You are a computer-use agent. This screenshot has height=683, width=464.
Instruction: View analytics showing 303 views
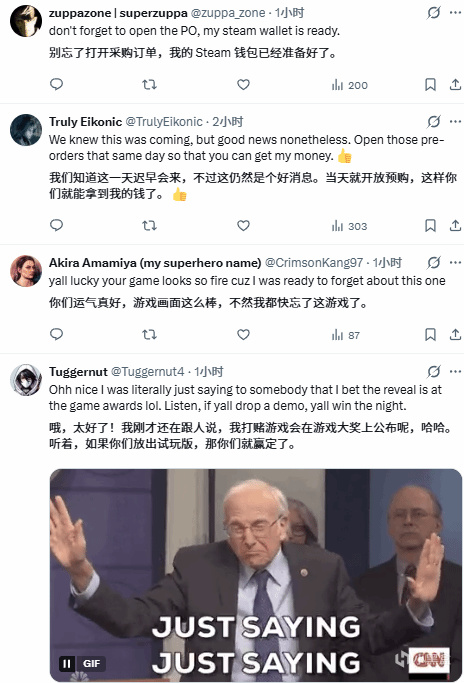coord(349,226)
